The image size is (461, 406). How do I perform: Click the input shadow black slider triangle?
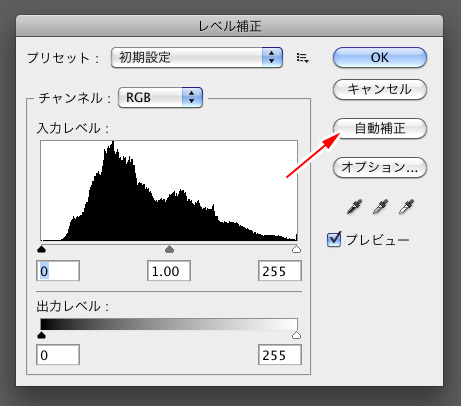coord(41,249)
